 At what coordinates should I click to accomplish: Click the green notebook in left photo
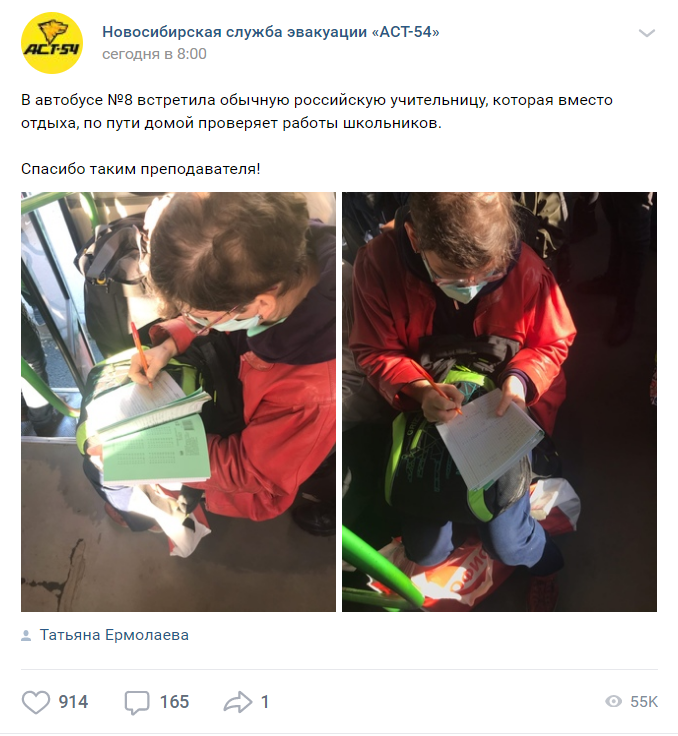[x=156, y=450]
